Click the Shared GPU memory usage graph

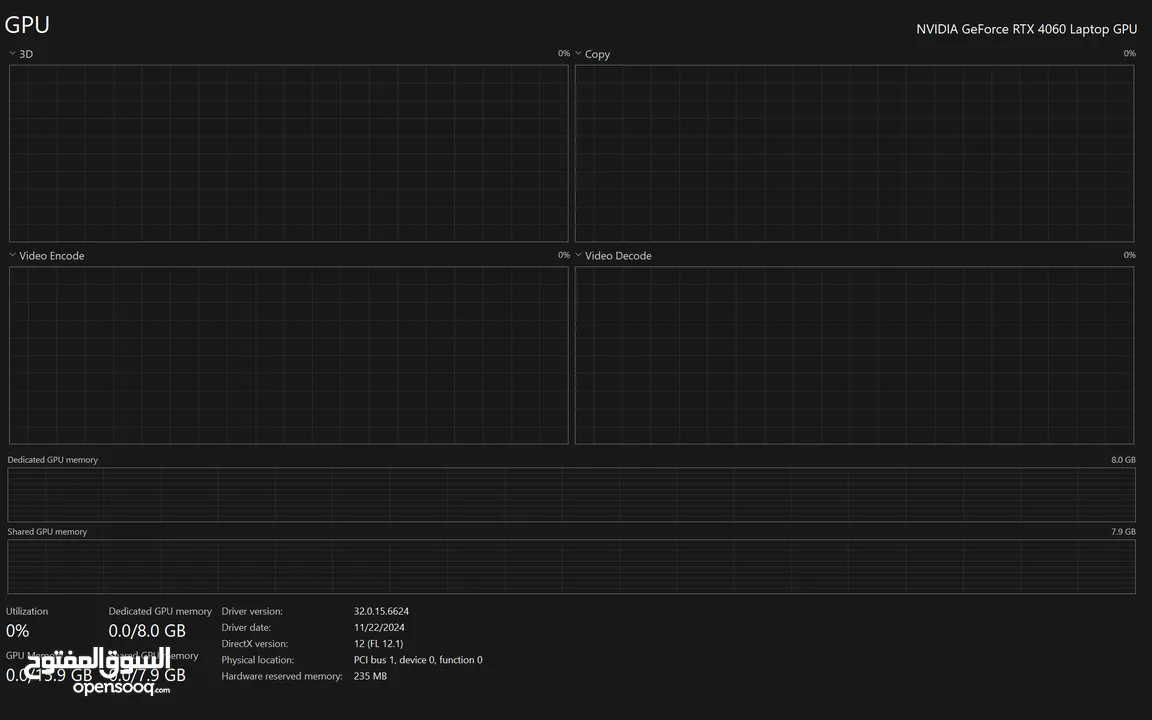pos(572,566)
